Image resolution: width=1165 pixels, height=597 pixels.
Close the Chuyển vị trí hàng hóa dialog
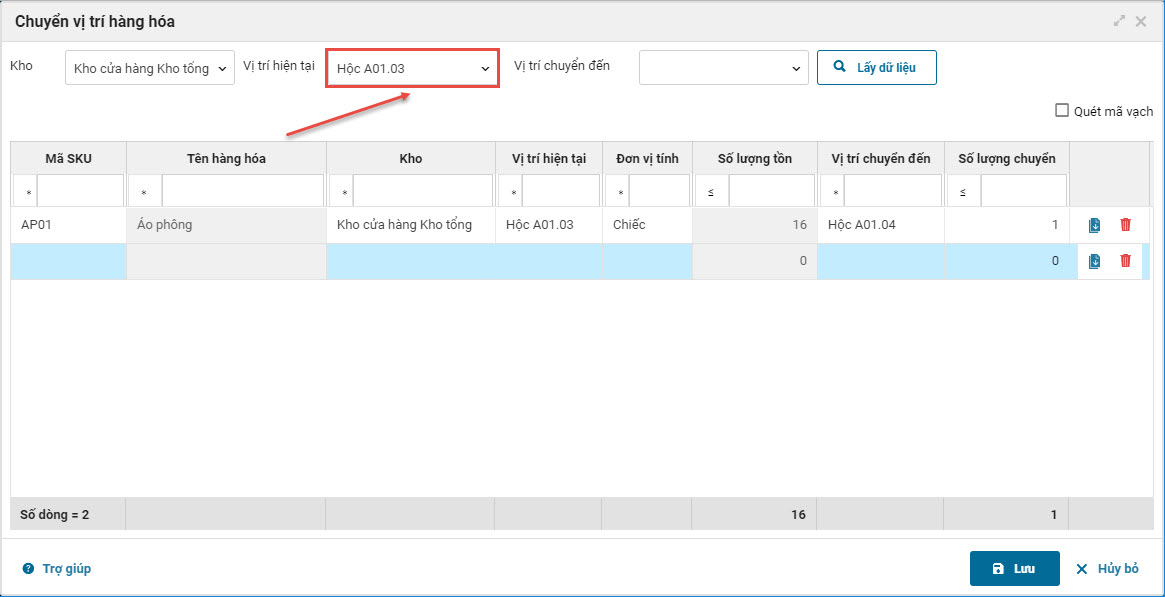coord(1141,21)
